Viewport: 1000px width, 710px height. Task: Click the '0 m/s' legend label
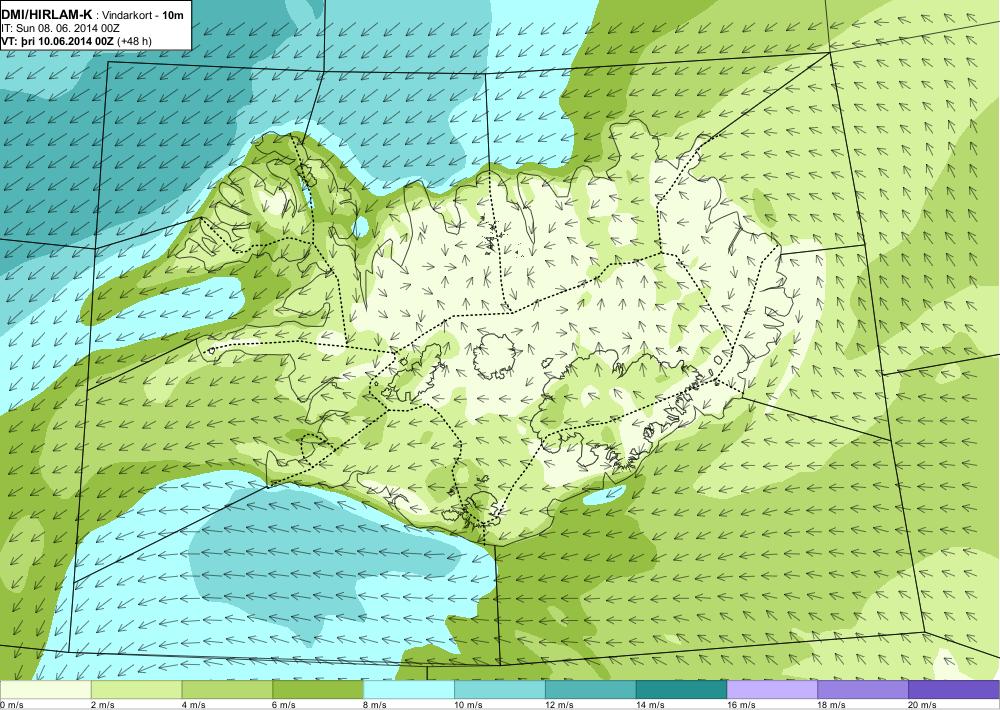[x=11, y=705]
